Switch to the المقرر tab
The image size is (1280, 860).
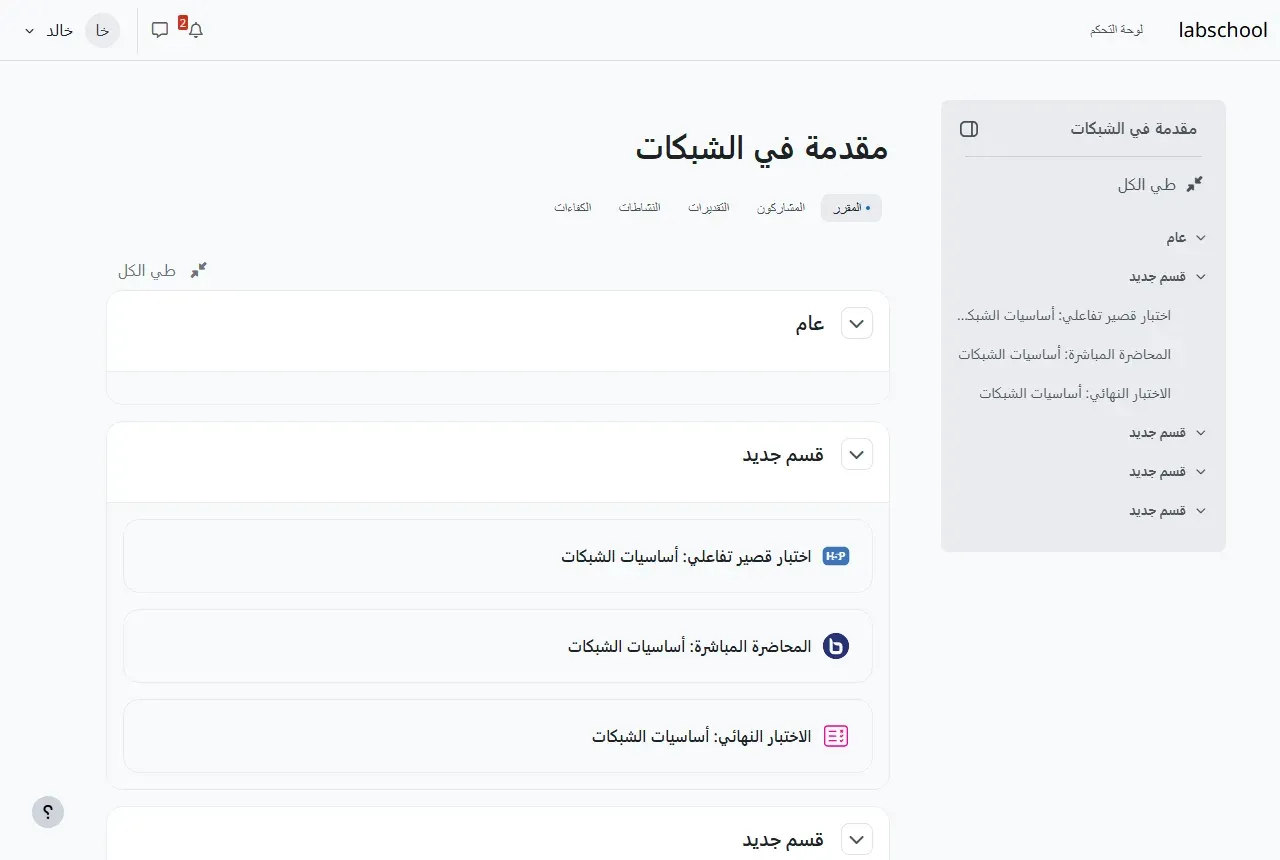coord(851,208)
